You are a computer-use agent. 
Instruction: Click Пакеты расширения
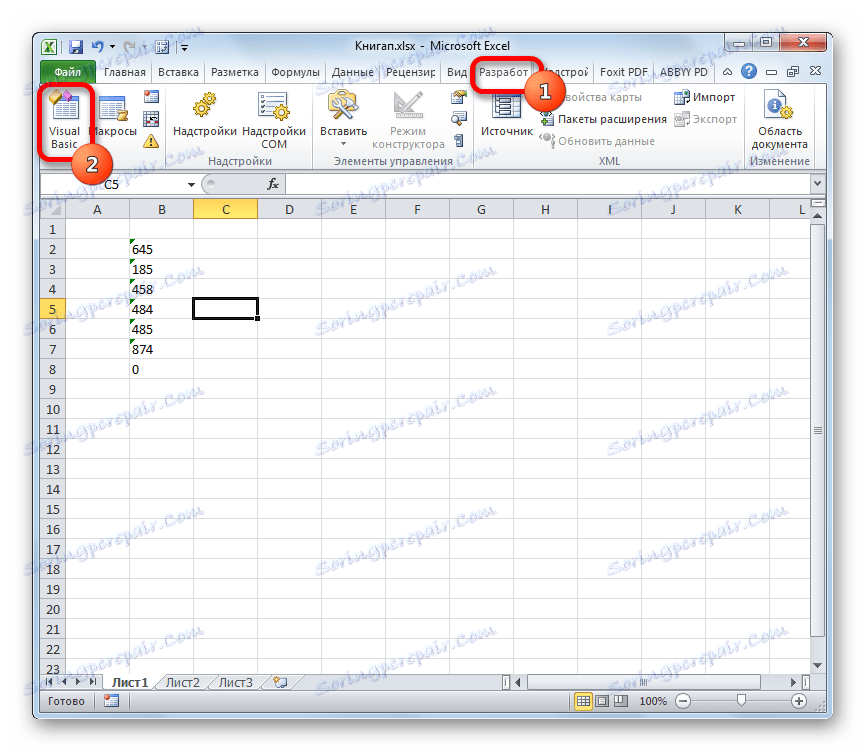[x=604, y=119]
